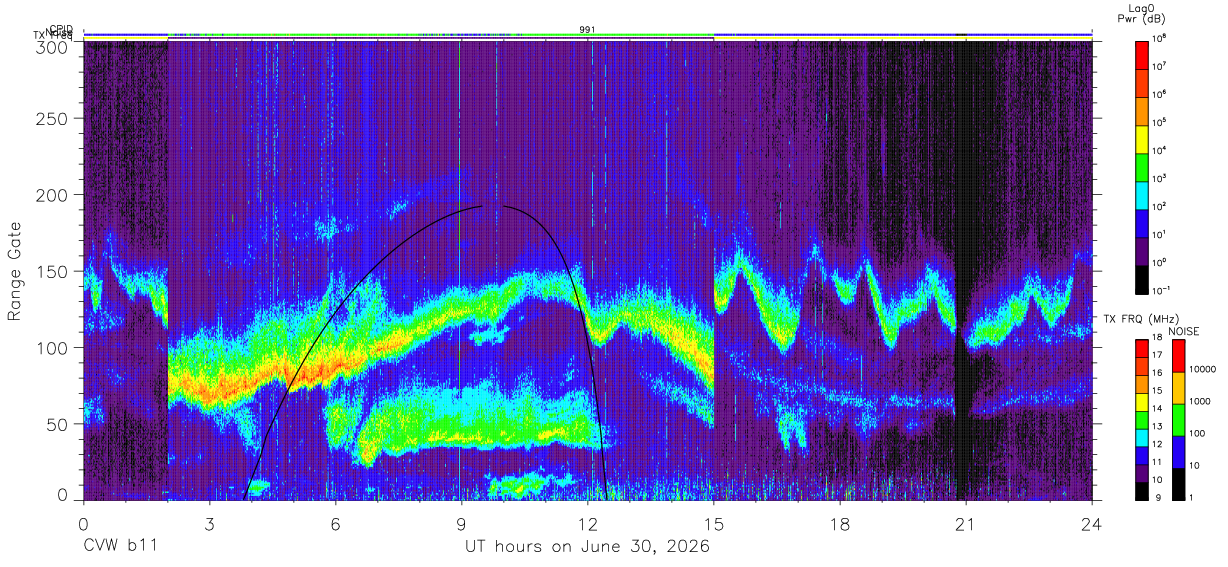
Task: Click the '991' CPID value at top
Action: pyautogui.click(x=587, y=30)
